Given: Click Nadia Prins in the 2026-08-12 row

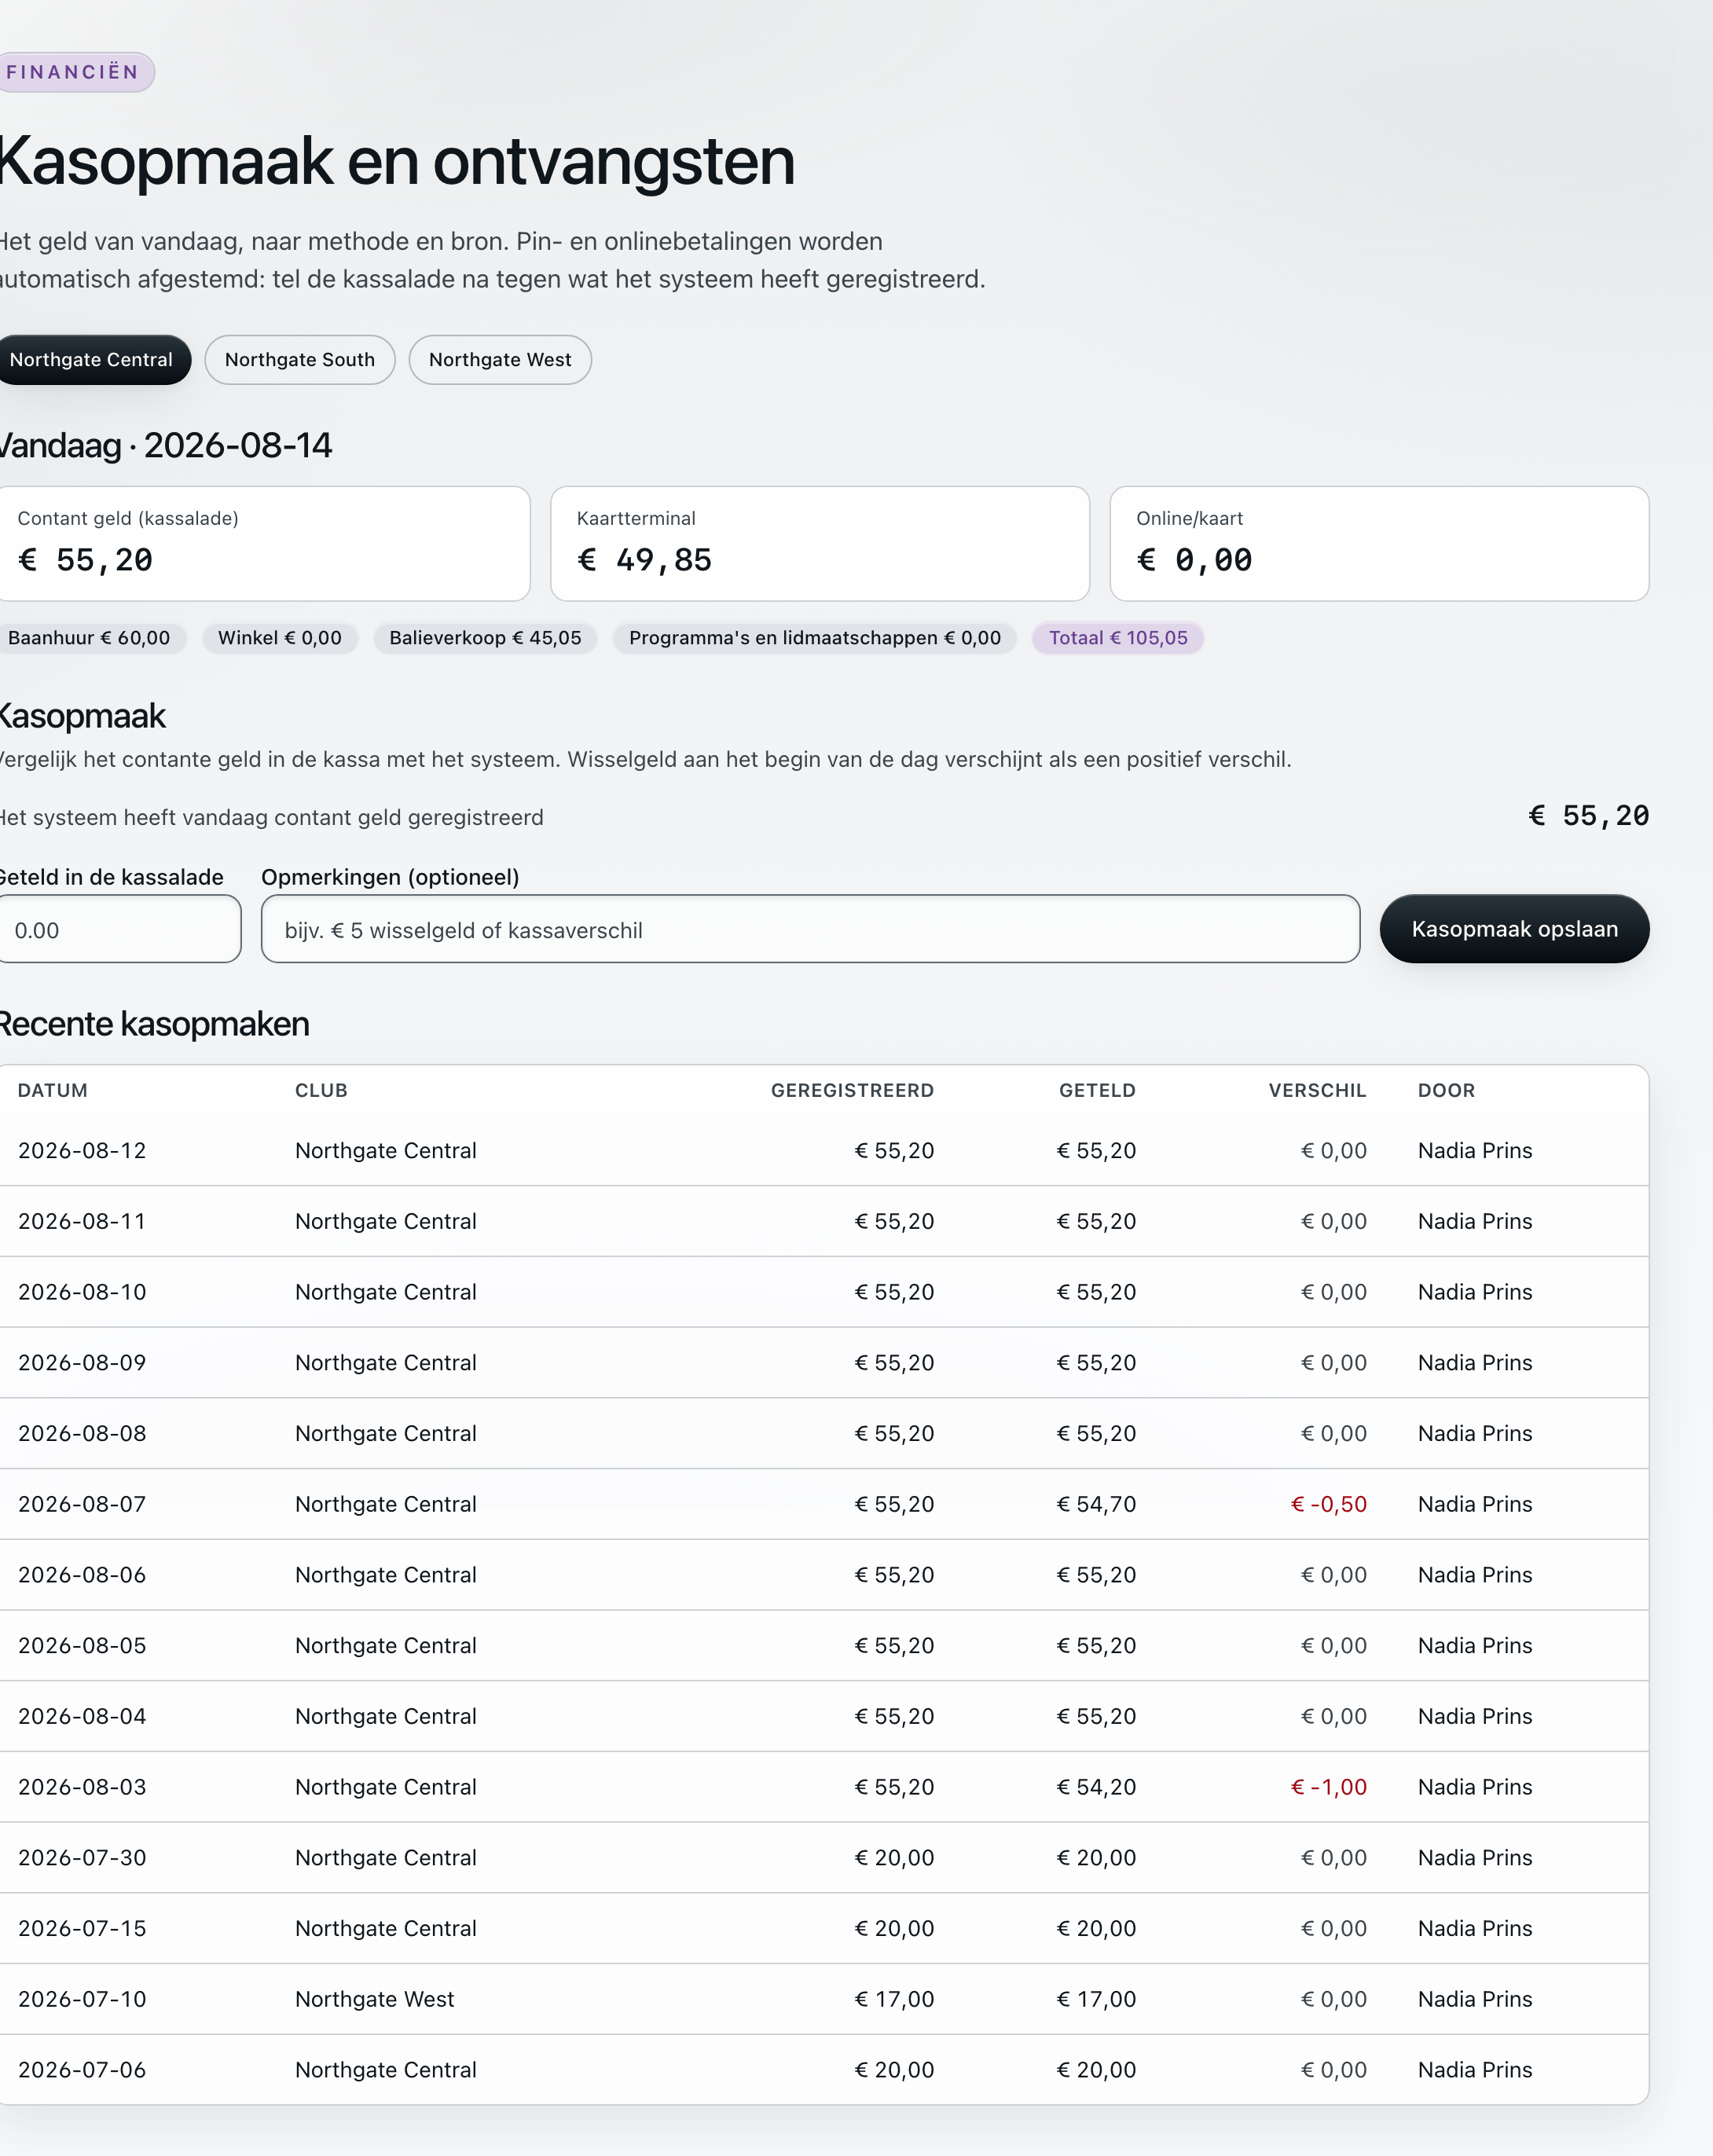Looking at the screenshot, I should click(1475, 1151).
